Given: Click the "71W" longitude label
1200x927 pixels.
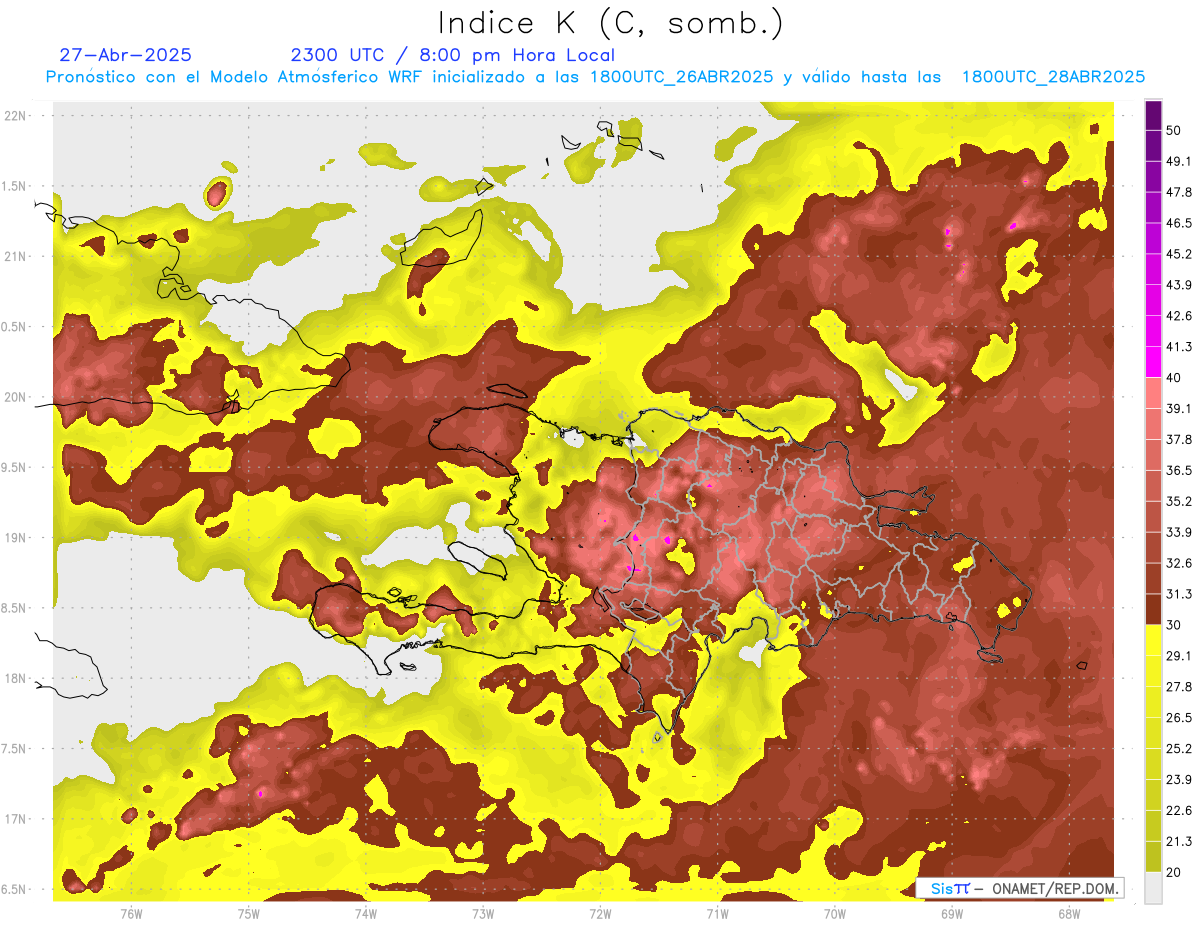Looking at the screenshot, I should [717, 913].
